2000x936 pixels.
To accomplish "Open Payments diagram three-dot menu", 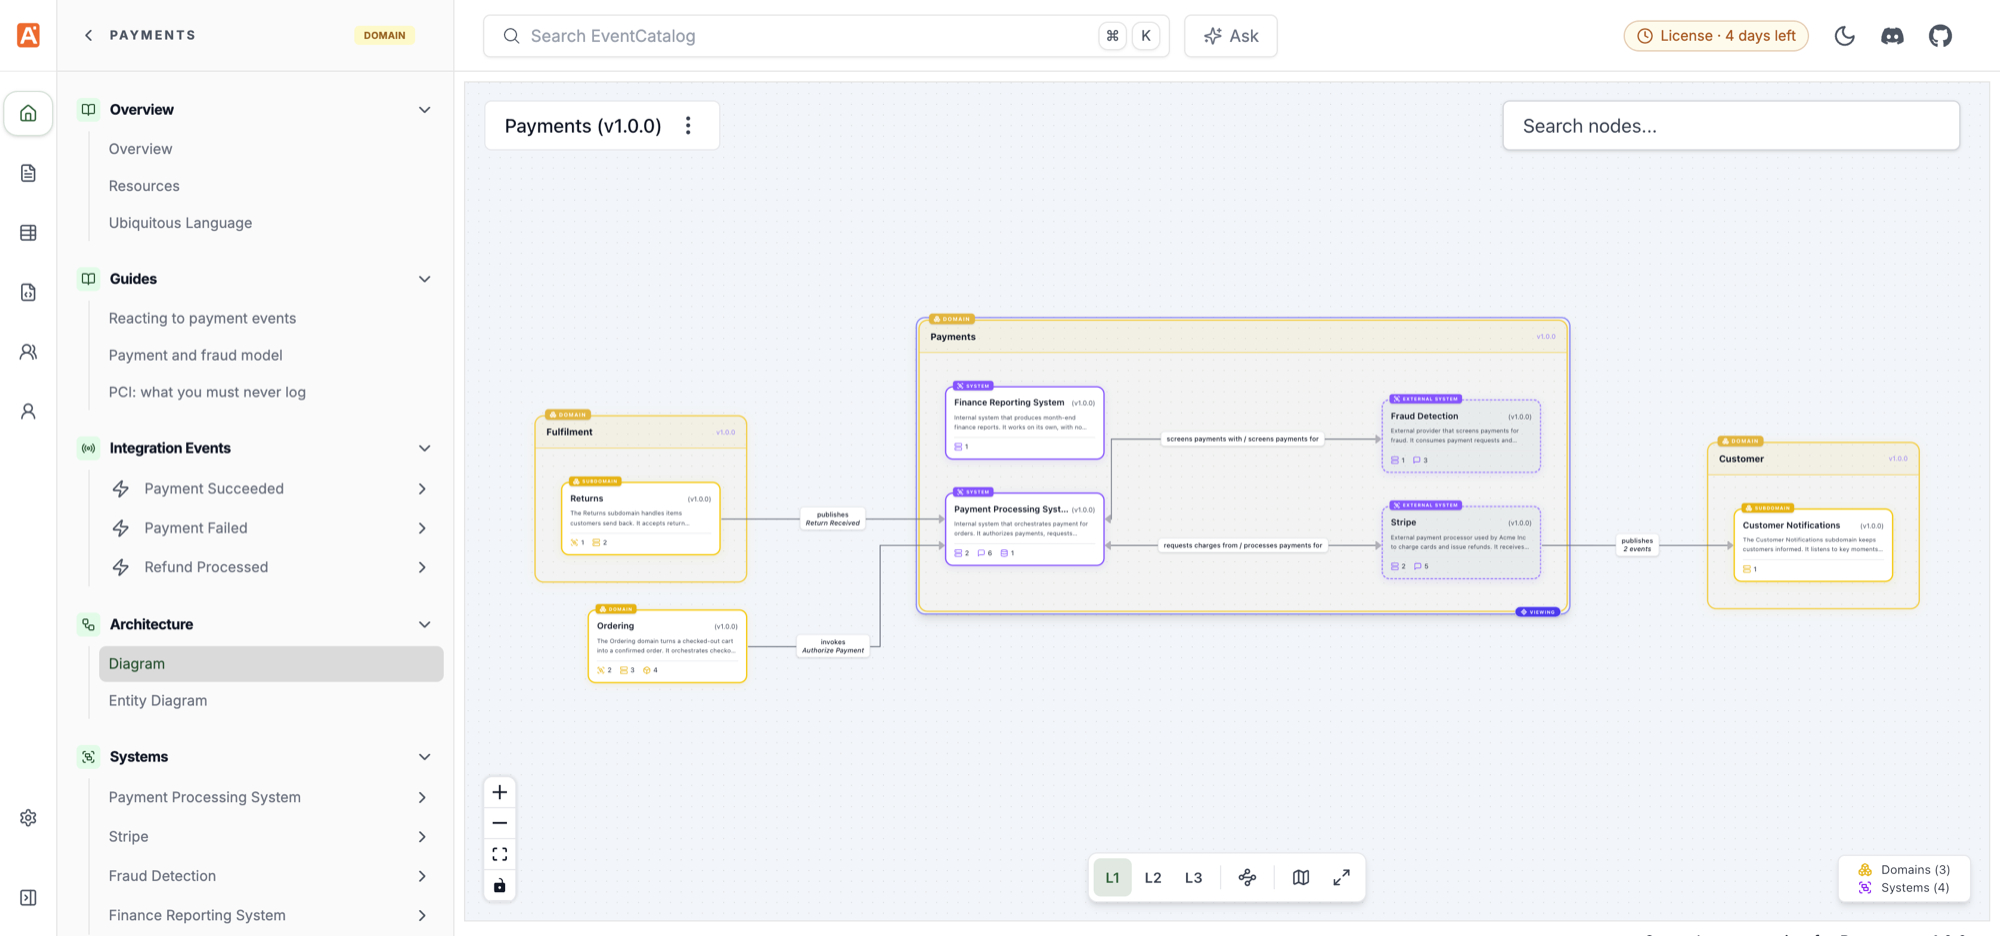I will point(688,126).
